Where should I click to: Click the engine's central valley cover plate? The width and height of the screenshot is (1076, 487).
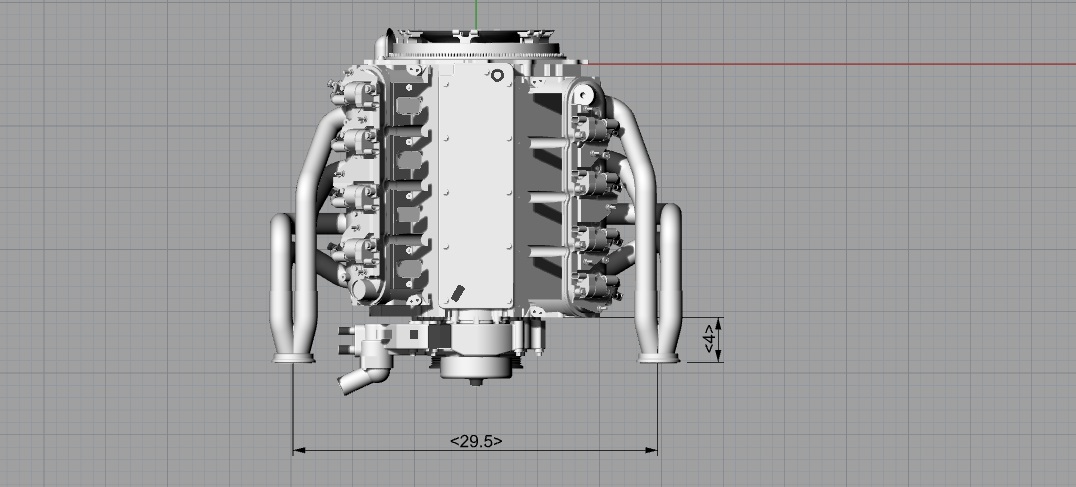point(476,187)
